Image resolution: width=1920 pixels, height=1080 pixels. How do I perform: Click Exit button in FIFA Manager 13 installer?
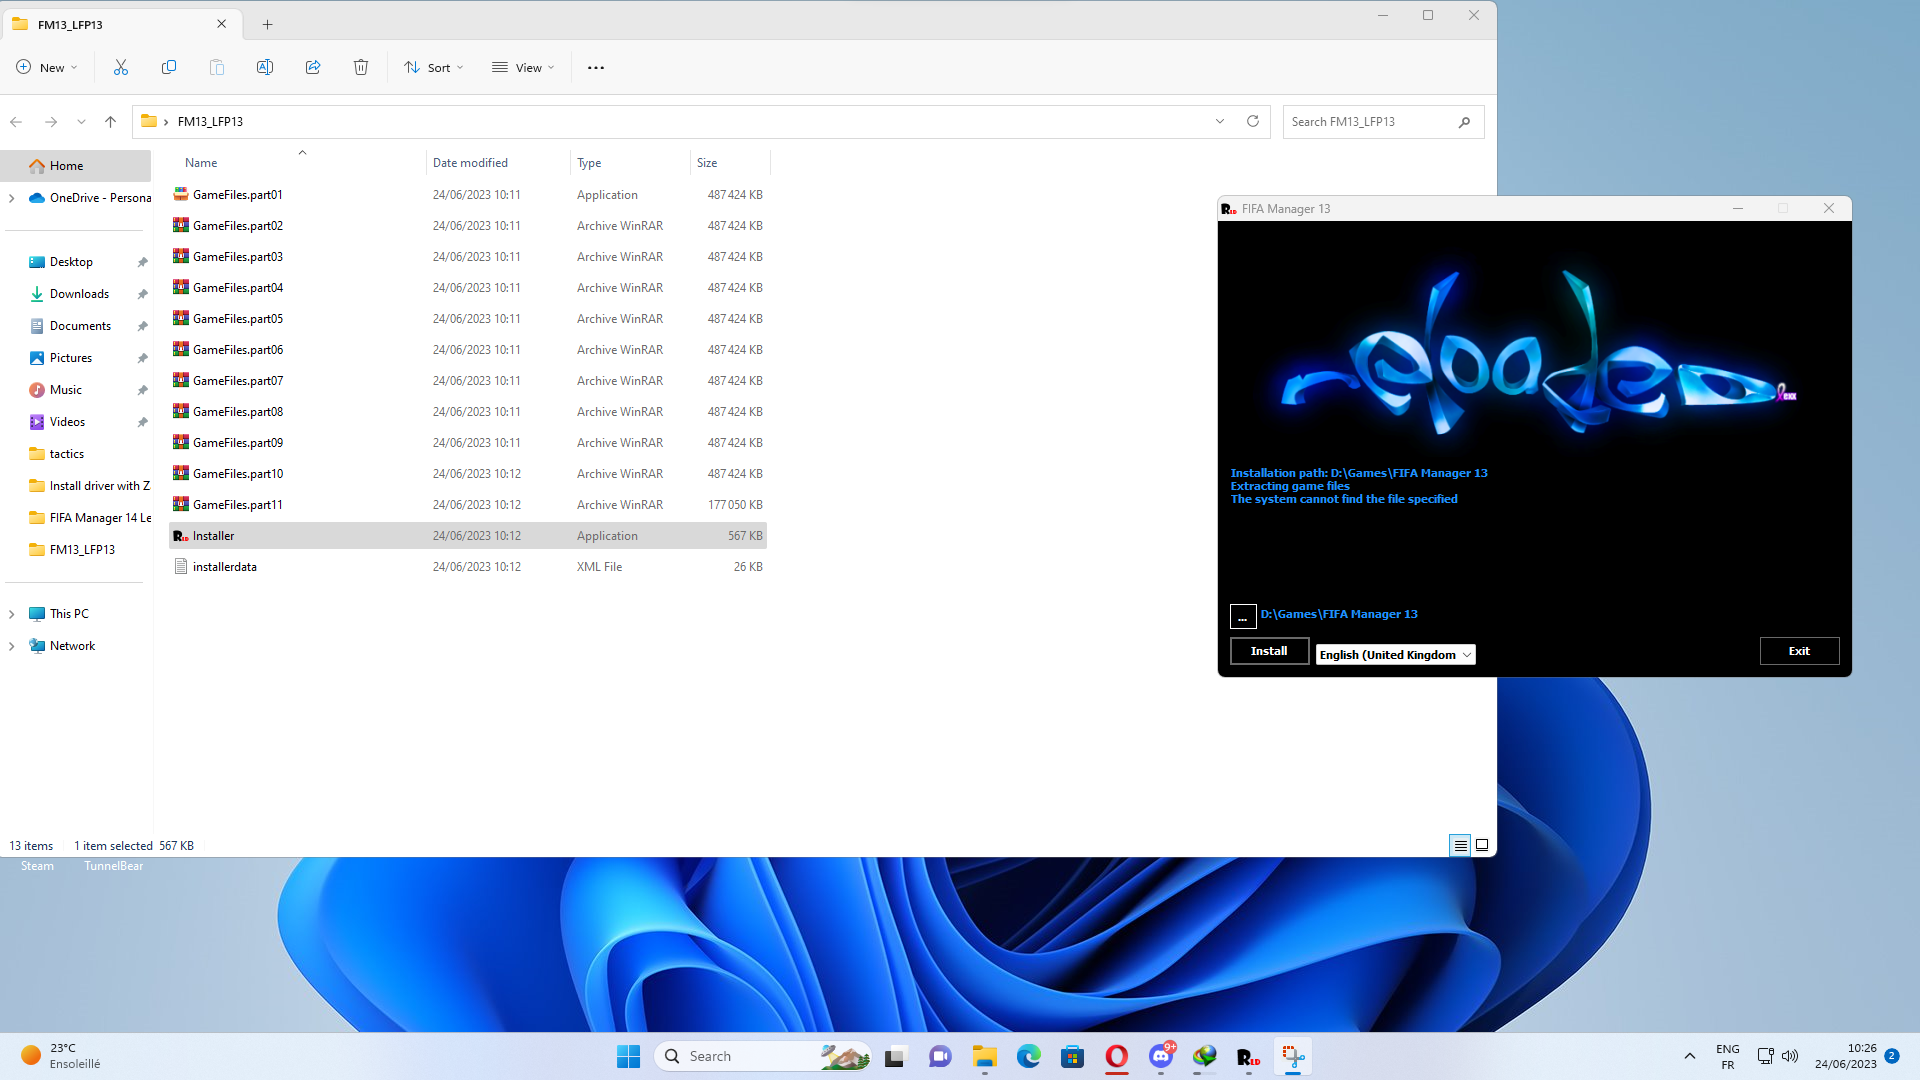click(1799, 651)
